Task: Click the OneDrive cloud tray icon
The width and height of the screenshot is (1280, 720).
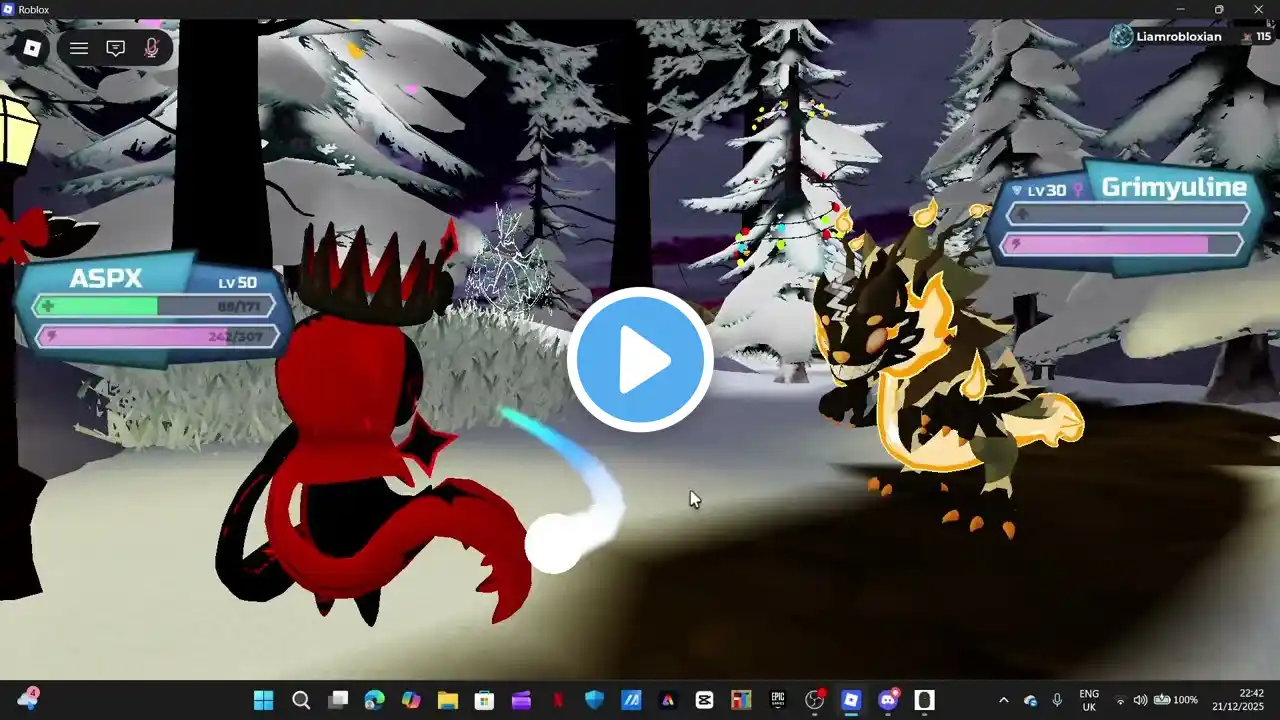Action: (1031, 700)
